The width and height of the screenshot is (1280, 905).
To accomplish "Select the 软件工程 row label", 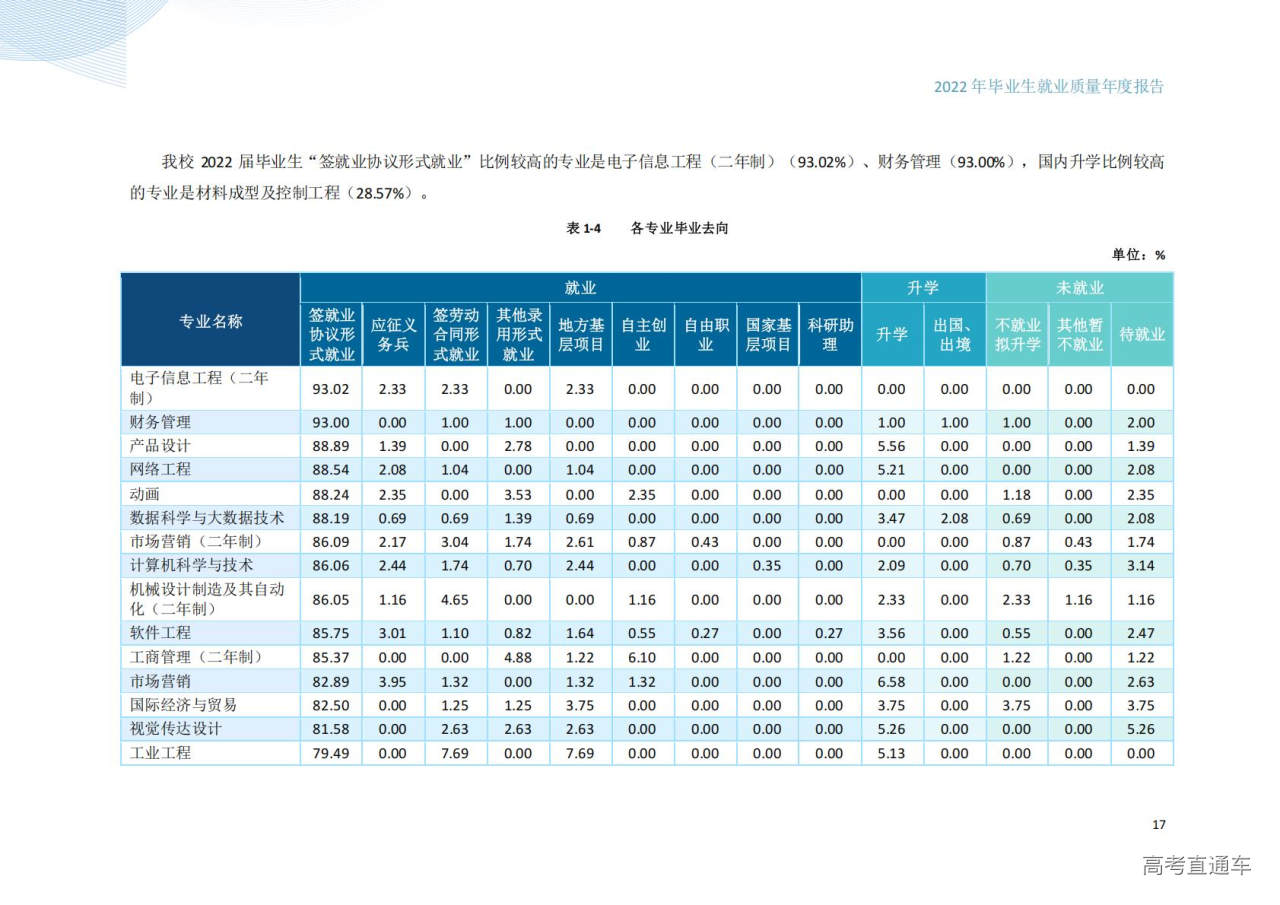I will click(x=160, y=633).
